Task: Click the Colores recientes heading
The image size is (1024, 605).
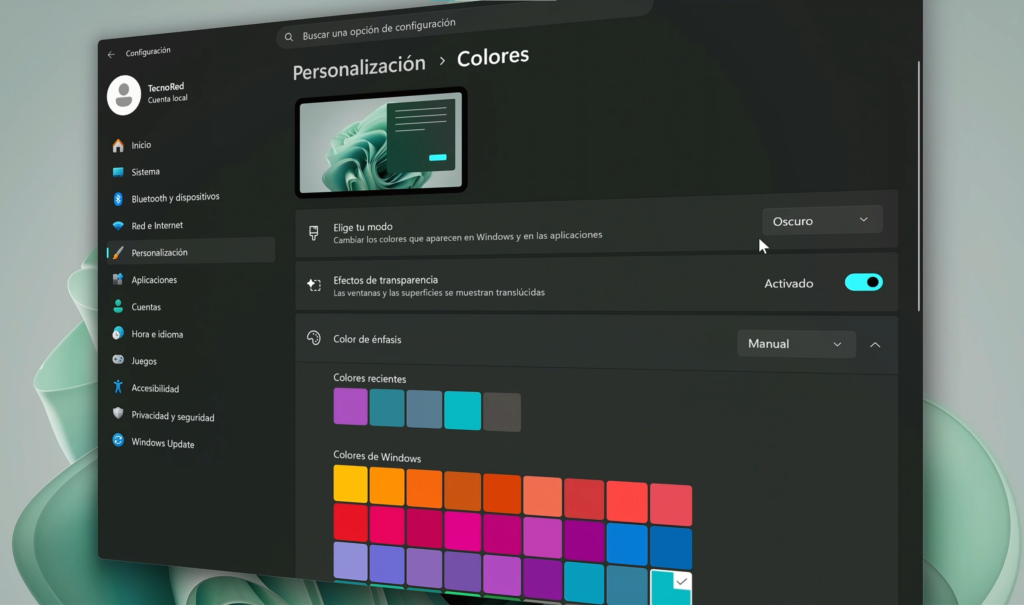Action: [x=370, y=378]
